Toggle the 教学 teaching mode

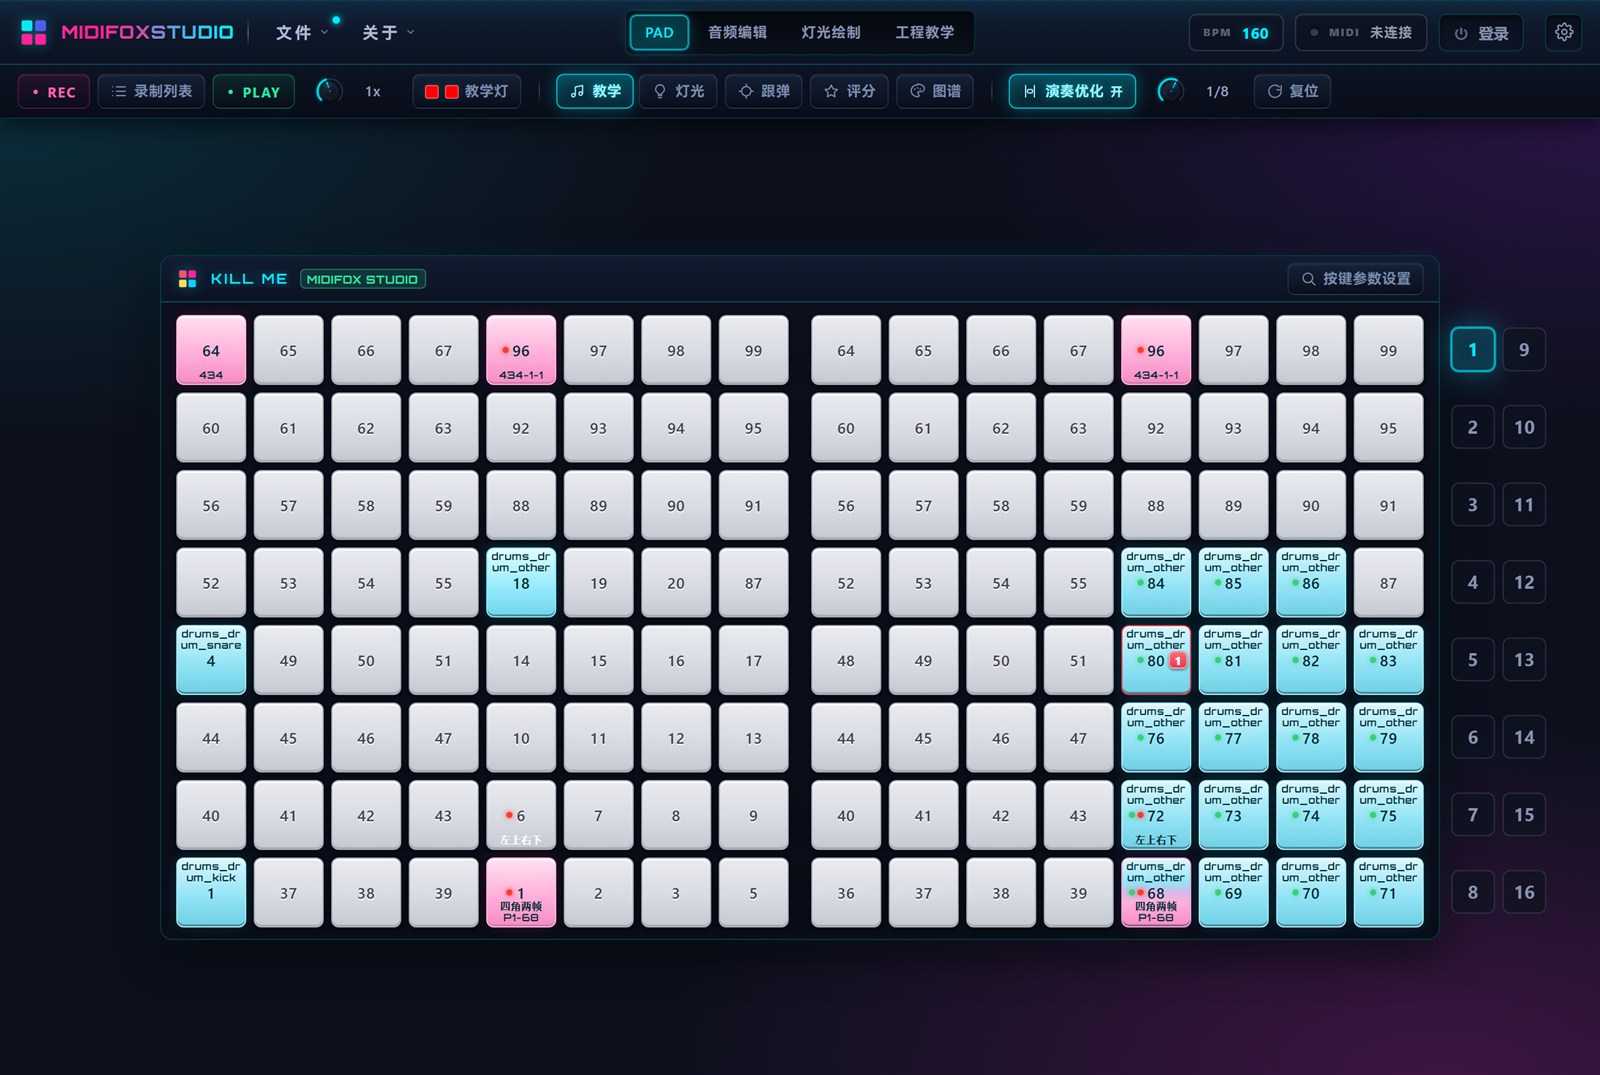[595, 91]
